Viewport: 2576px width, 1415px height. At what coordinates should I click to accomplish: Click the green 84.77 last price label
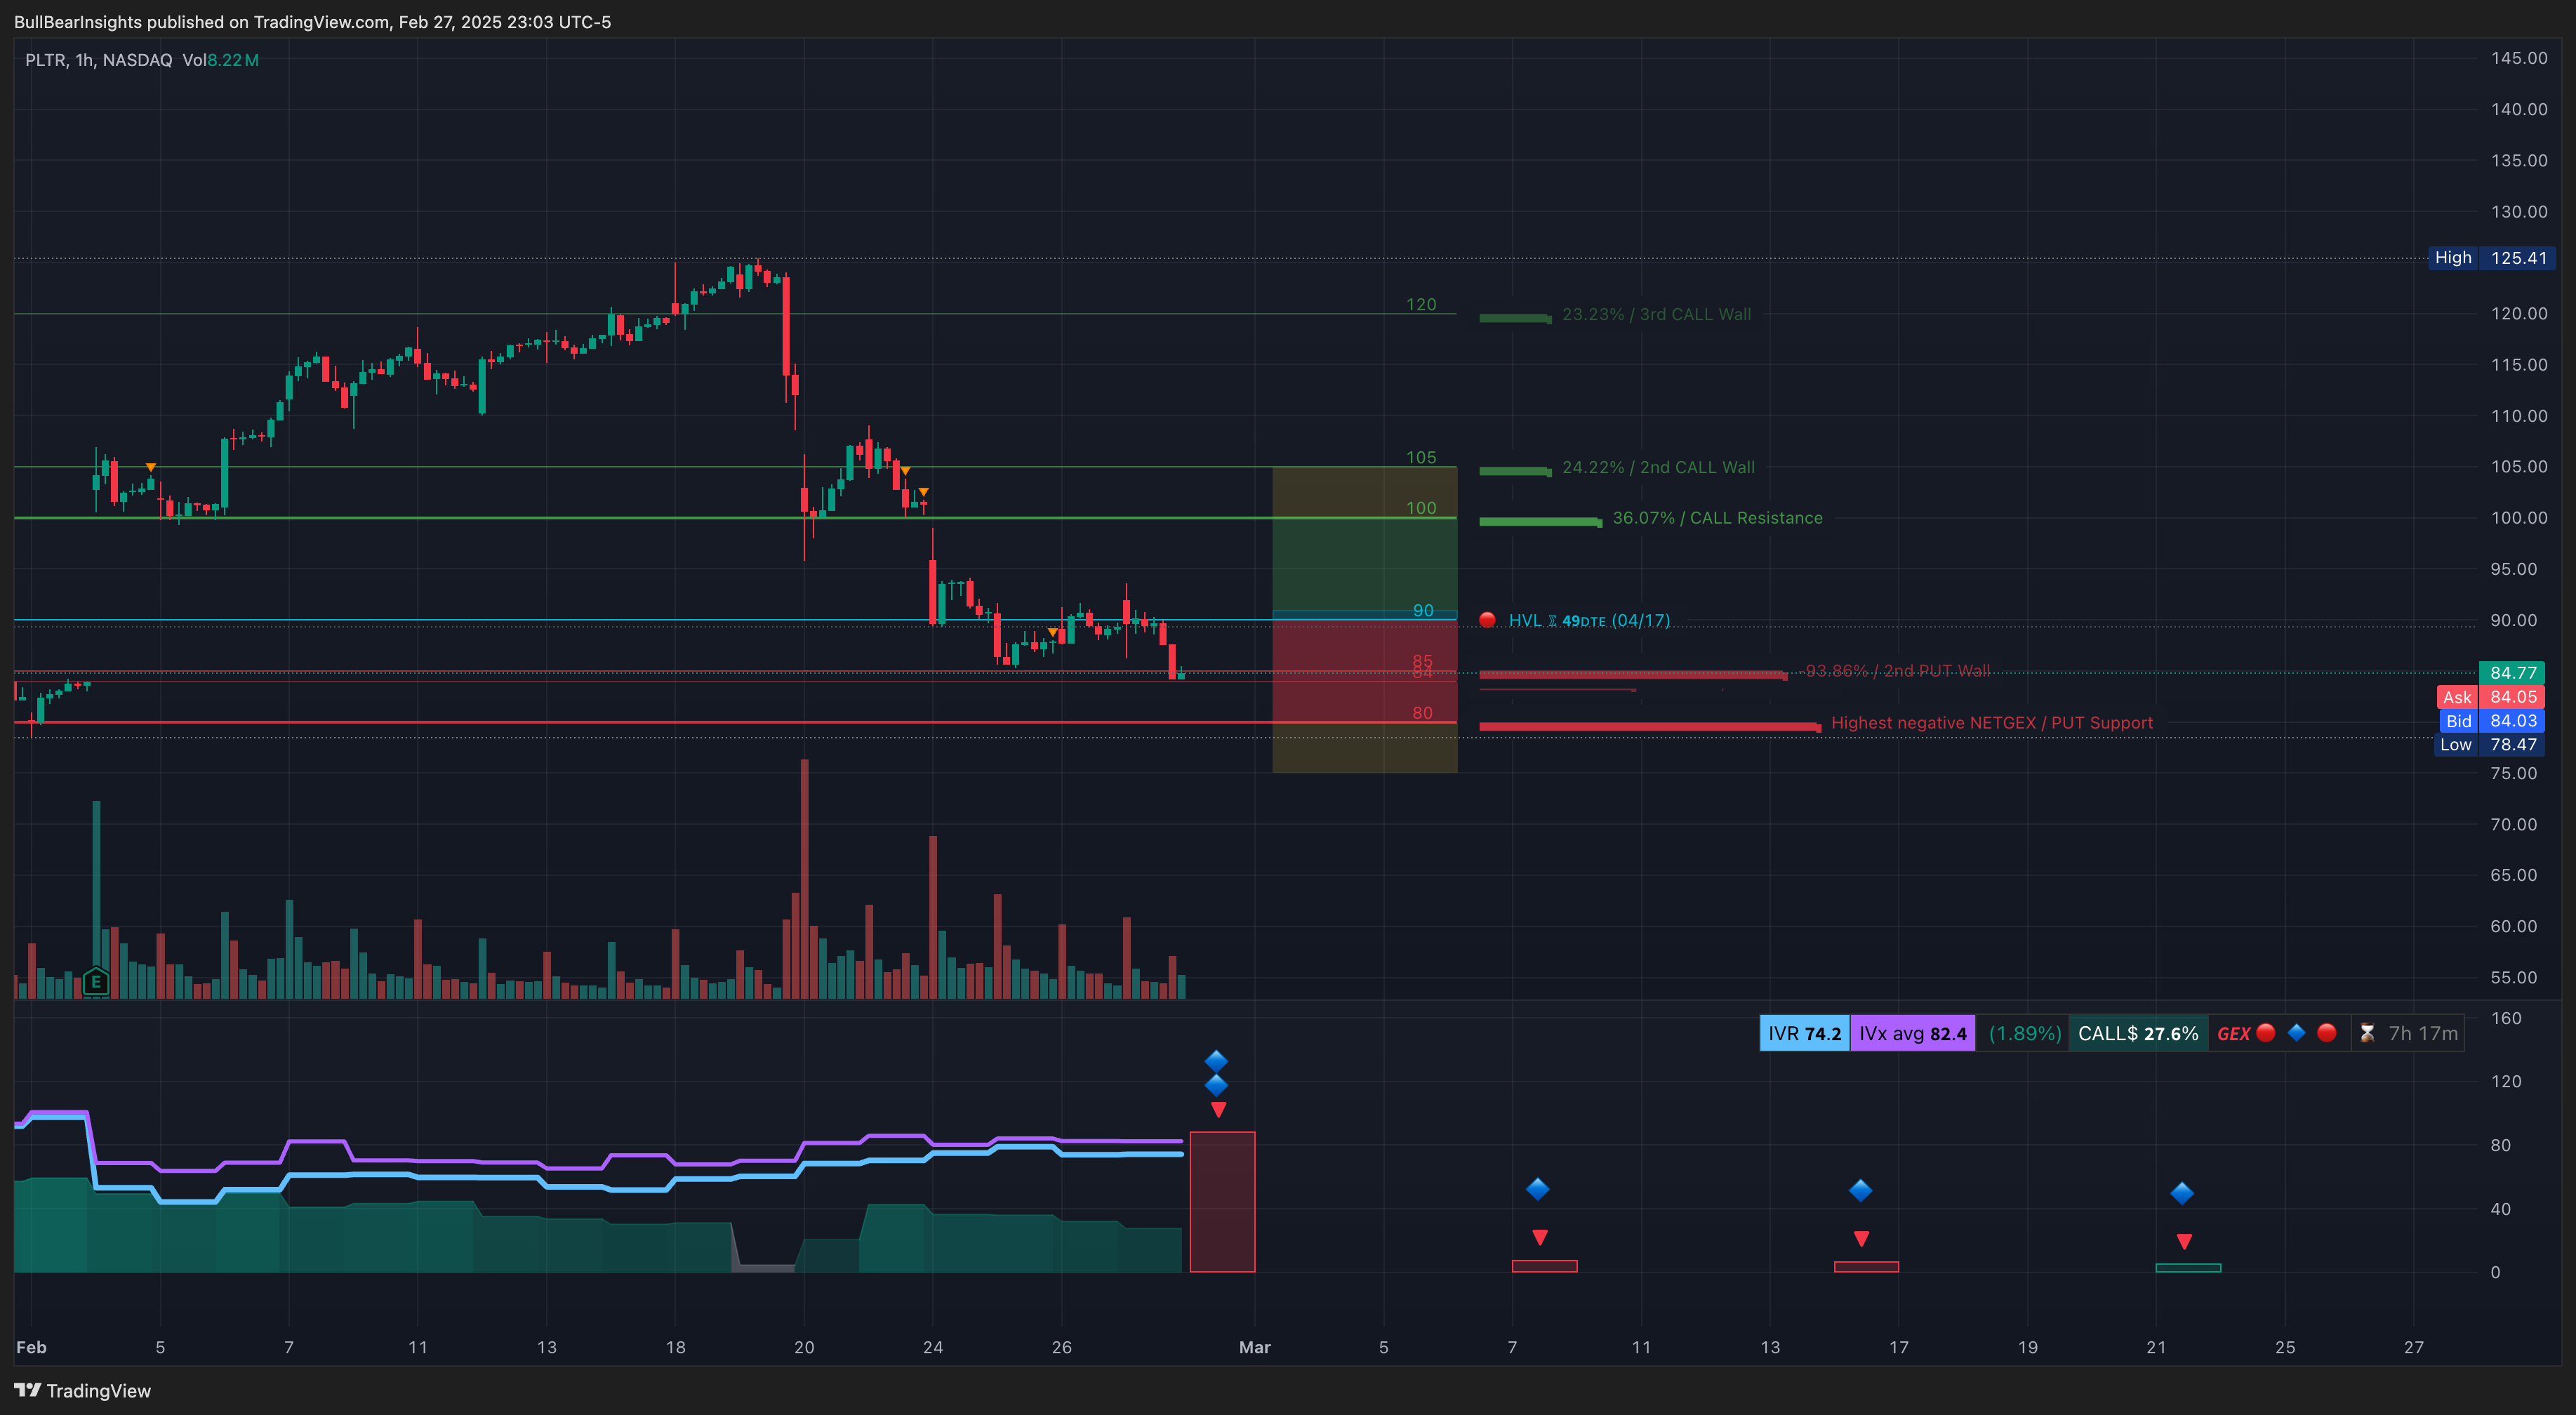coord(2512,673)
